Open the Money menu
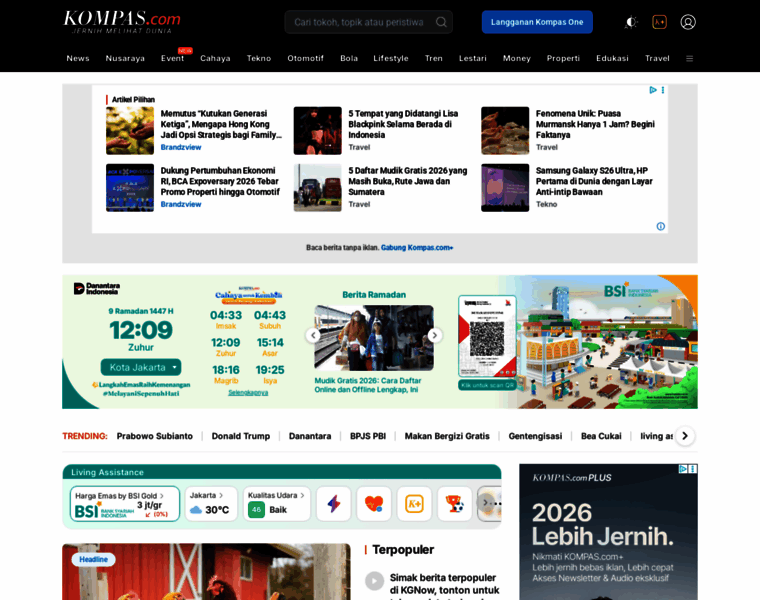The width and height of the screenshot is (760, 600). 517,58
